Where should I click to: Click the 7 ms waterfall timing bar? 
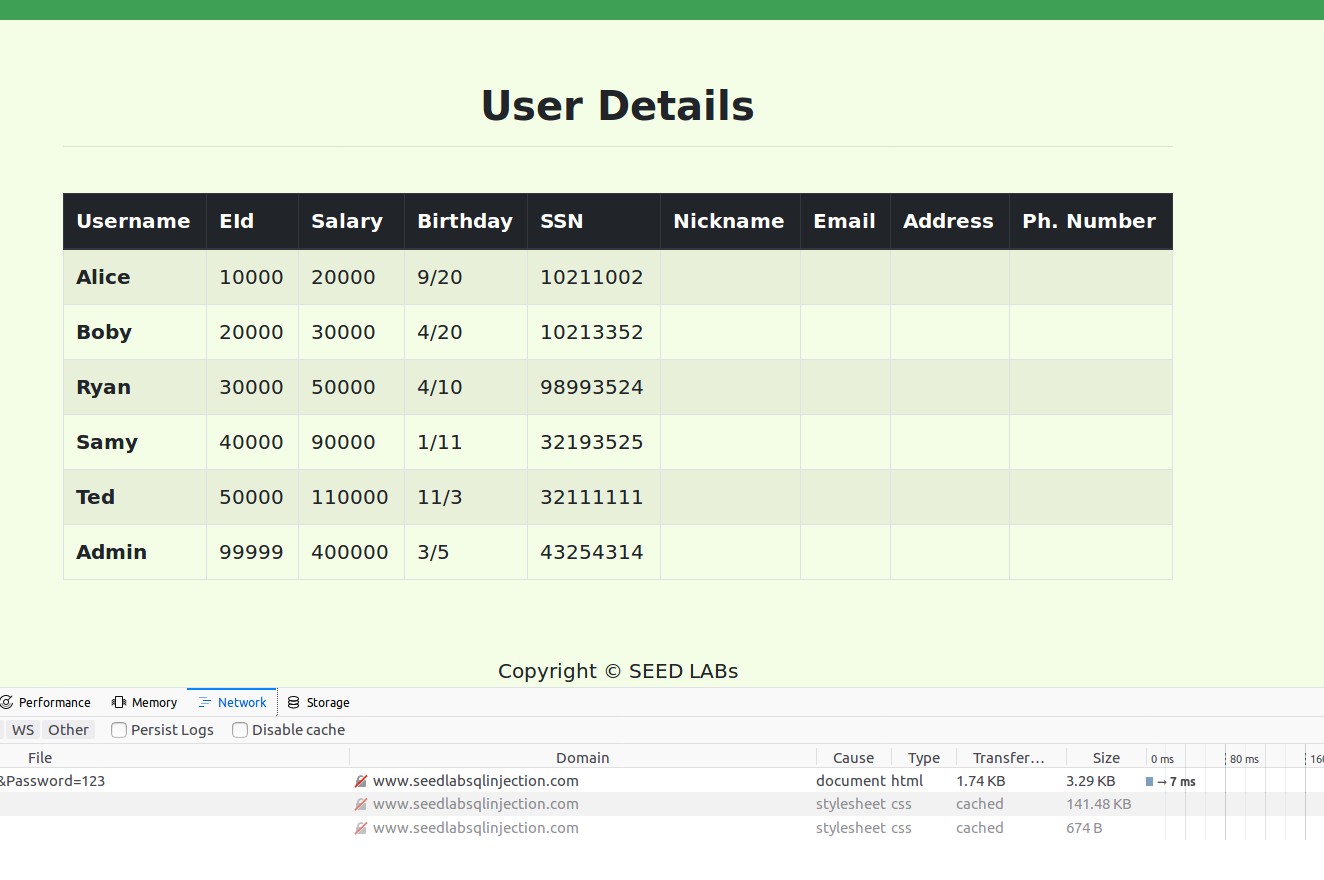tap(1150, 782)
